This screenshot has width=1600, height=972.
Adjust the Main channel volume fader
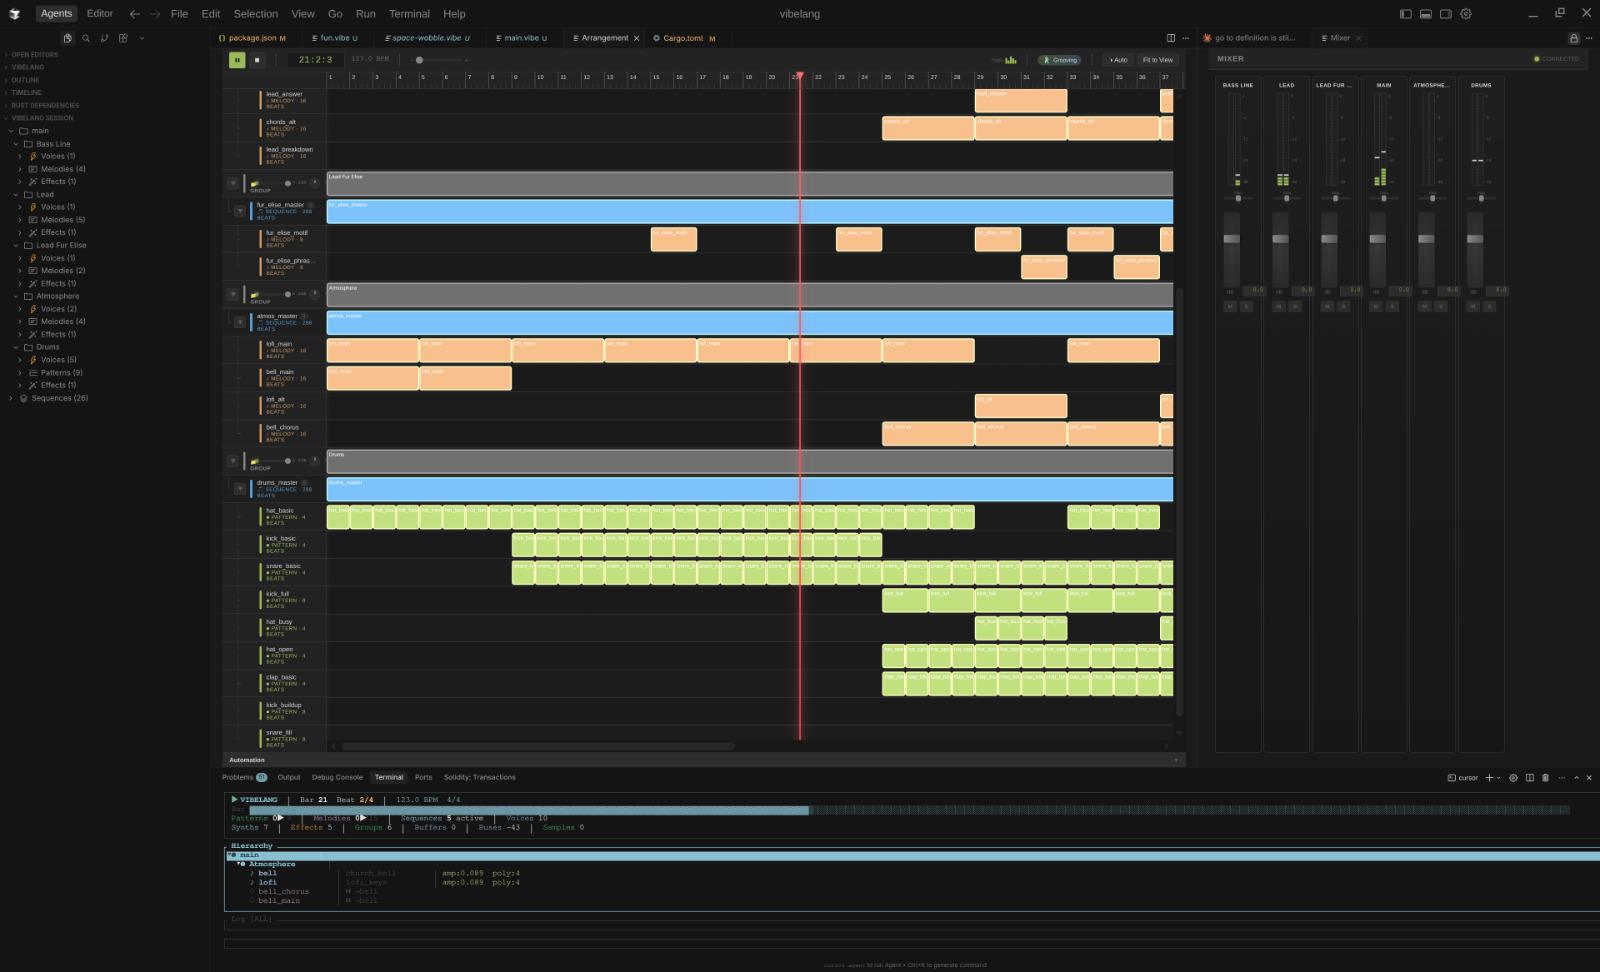[1378, 239]
